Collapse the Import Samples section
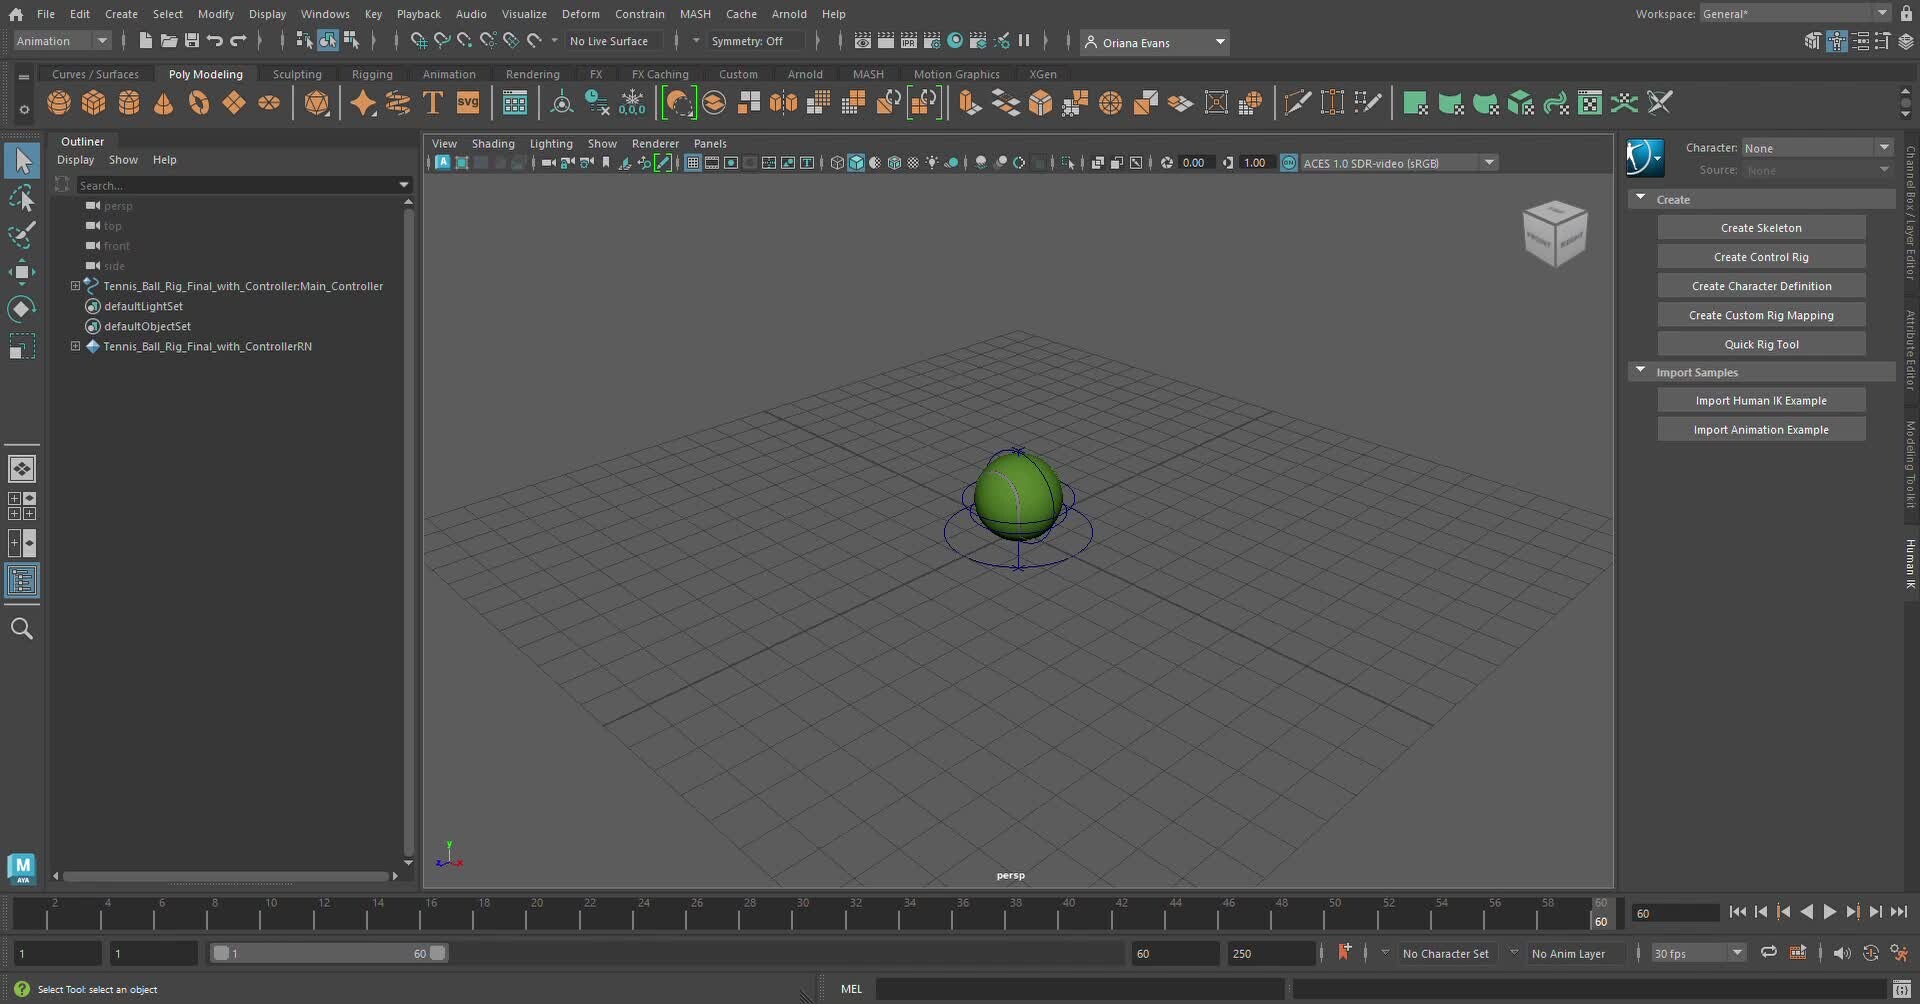 pyautogui.click(x=1641, y=370)
